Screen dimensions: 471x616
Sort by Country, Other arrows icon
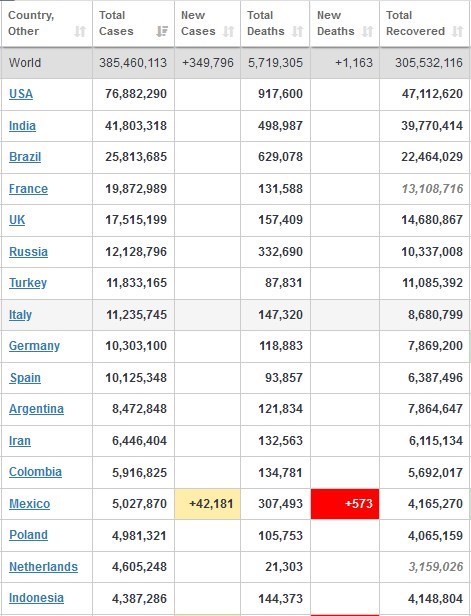80,31
